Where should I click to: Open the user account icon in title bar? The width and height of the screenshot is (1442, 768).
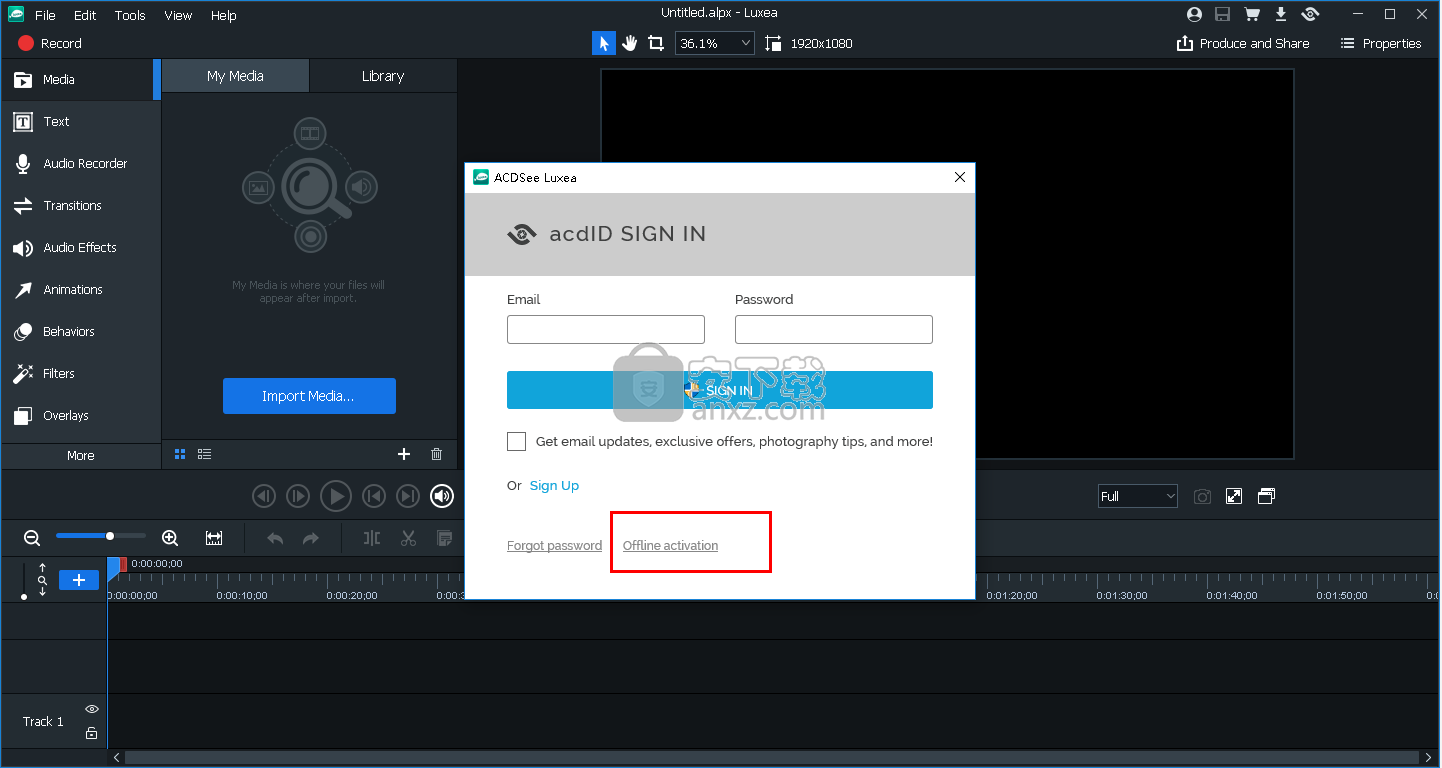(x=1194, y=14)
